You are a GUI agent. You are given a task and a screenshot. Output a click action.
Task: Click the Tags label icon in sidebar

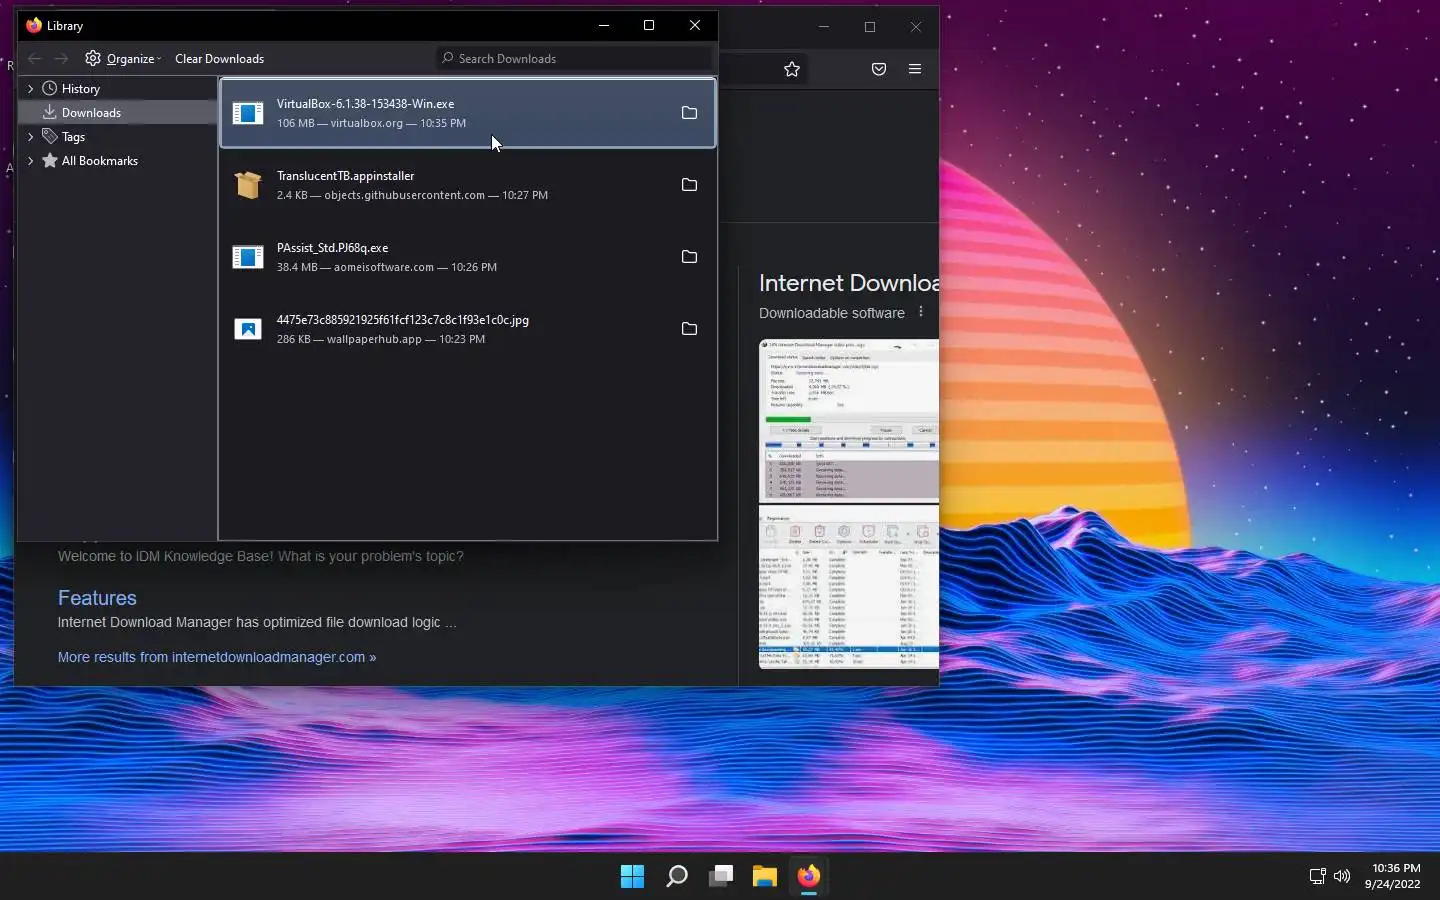tap(49, 136)
